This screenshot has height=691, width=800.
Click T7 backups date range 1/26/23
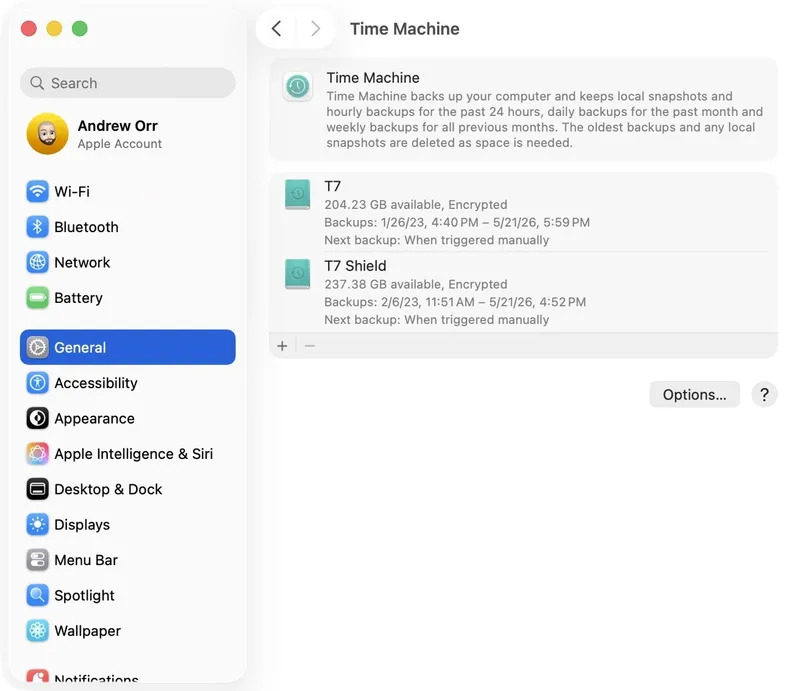[457, 223]
